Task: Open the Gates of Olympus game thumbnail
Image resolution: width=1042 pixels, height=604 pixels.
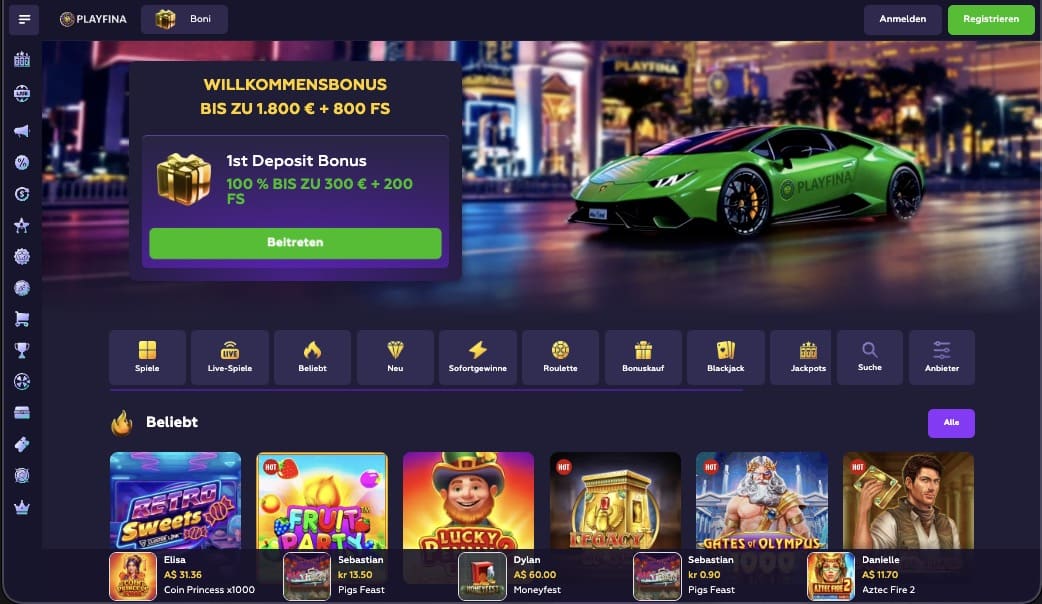Action: [762, 502]
